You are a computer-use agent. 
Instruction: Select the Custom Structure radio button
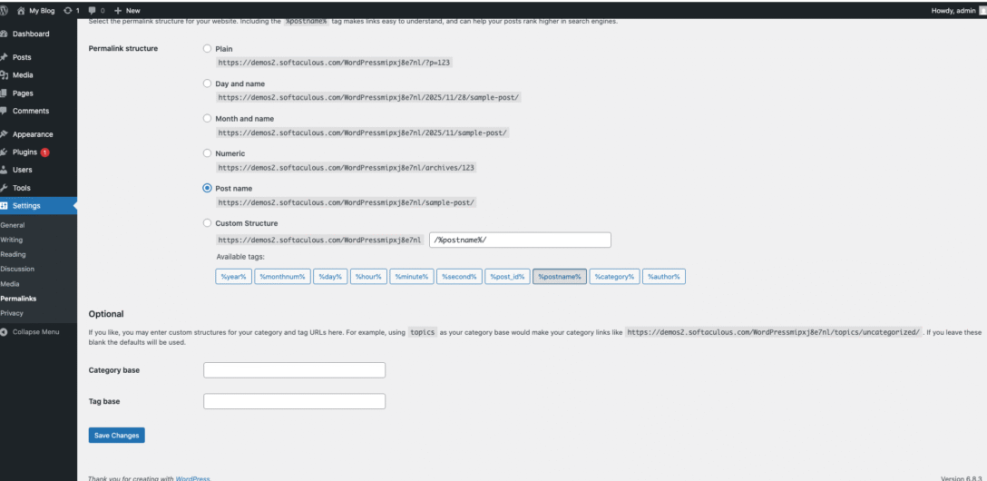[207, 223]
